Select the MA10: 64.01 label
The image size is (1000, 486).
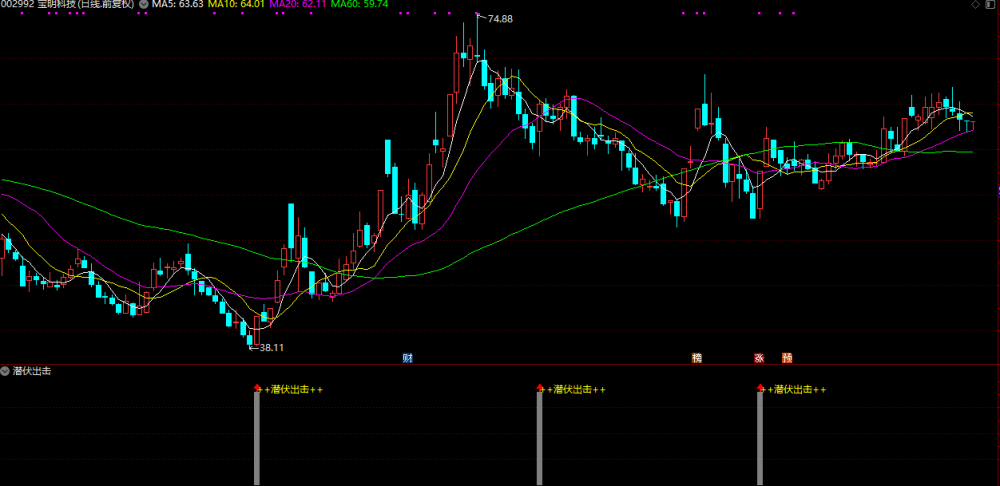coord(236,4)
